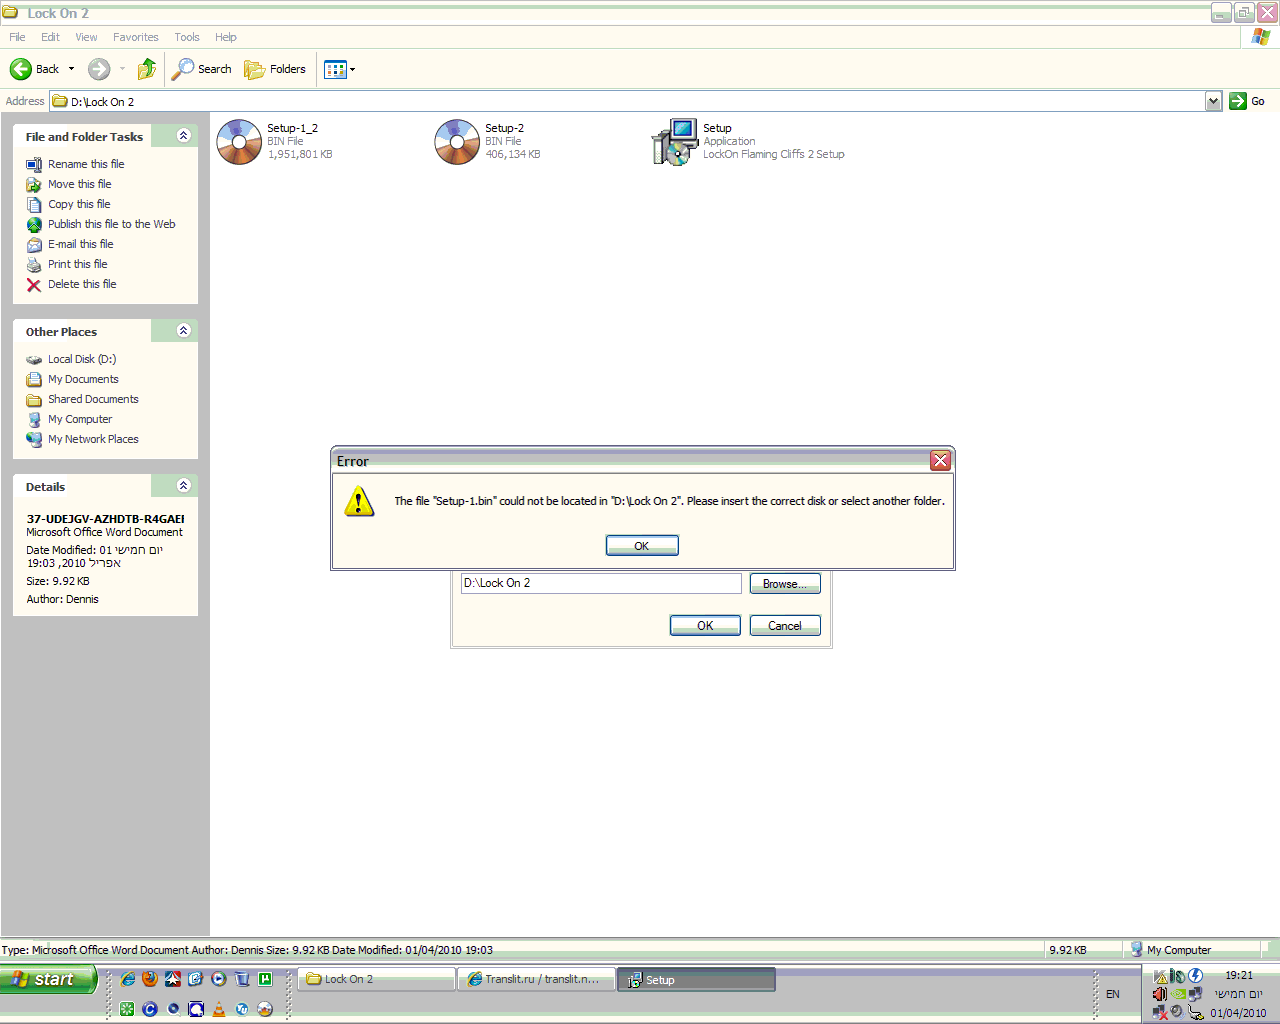Screen dimensions: 1280x1024
Task: Click Delete this file link
Action: tap(82, 284)
